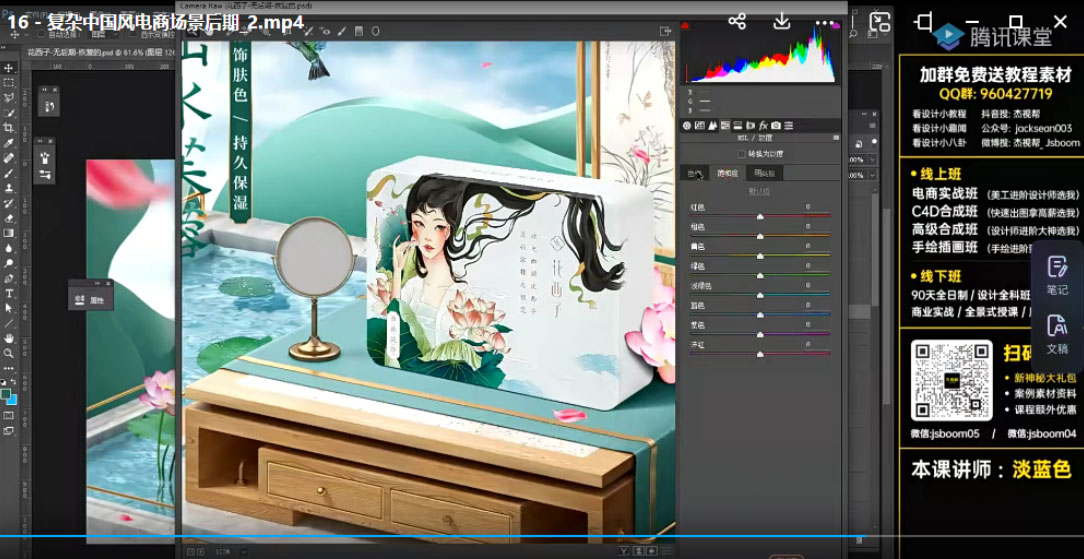Open the Split Toning panel icon
This screenshot has width=1084, height=559.
(x=738, y=125)
